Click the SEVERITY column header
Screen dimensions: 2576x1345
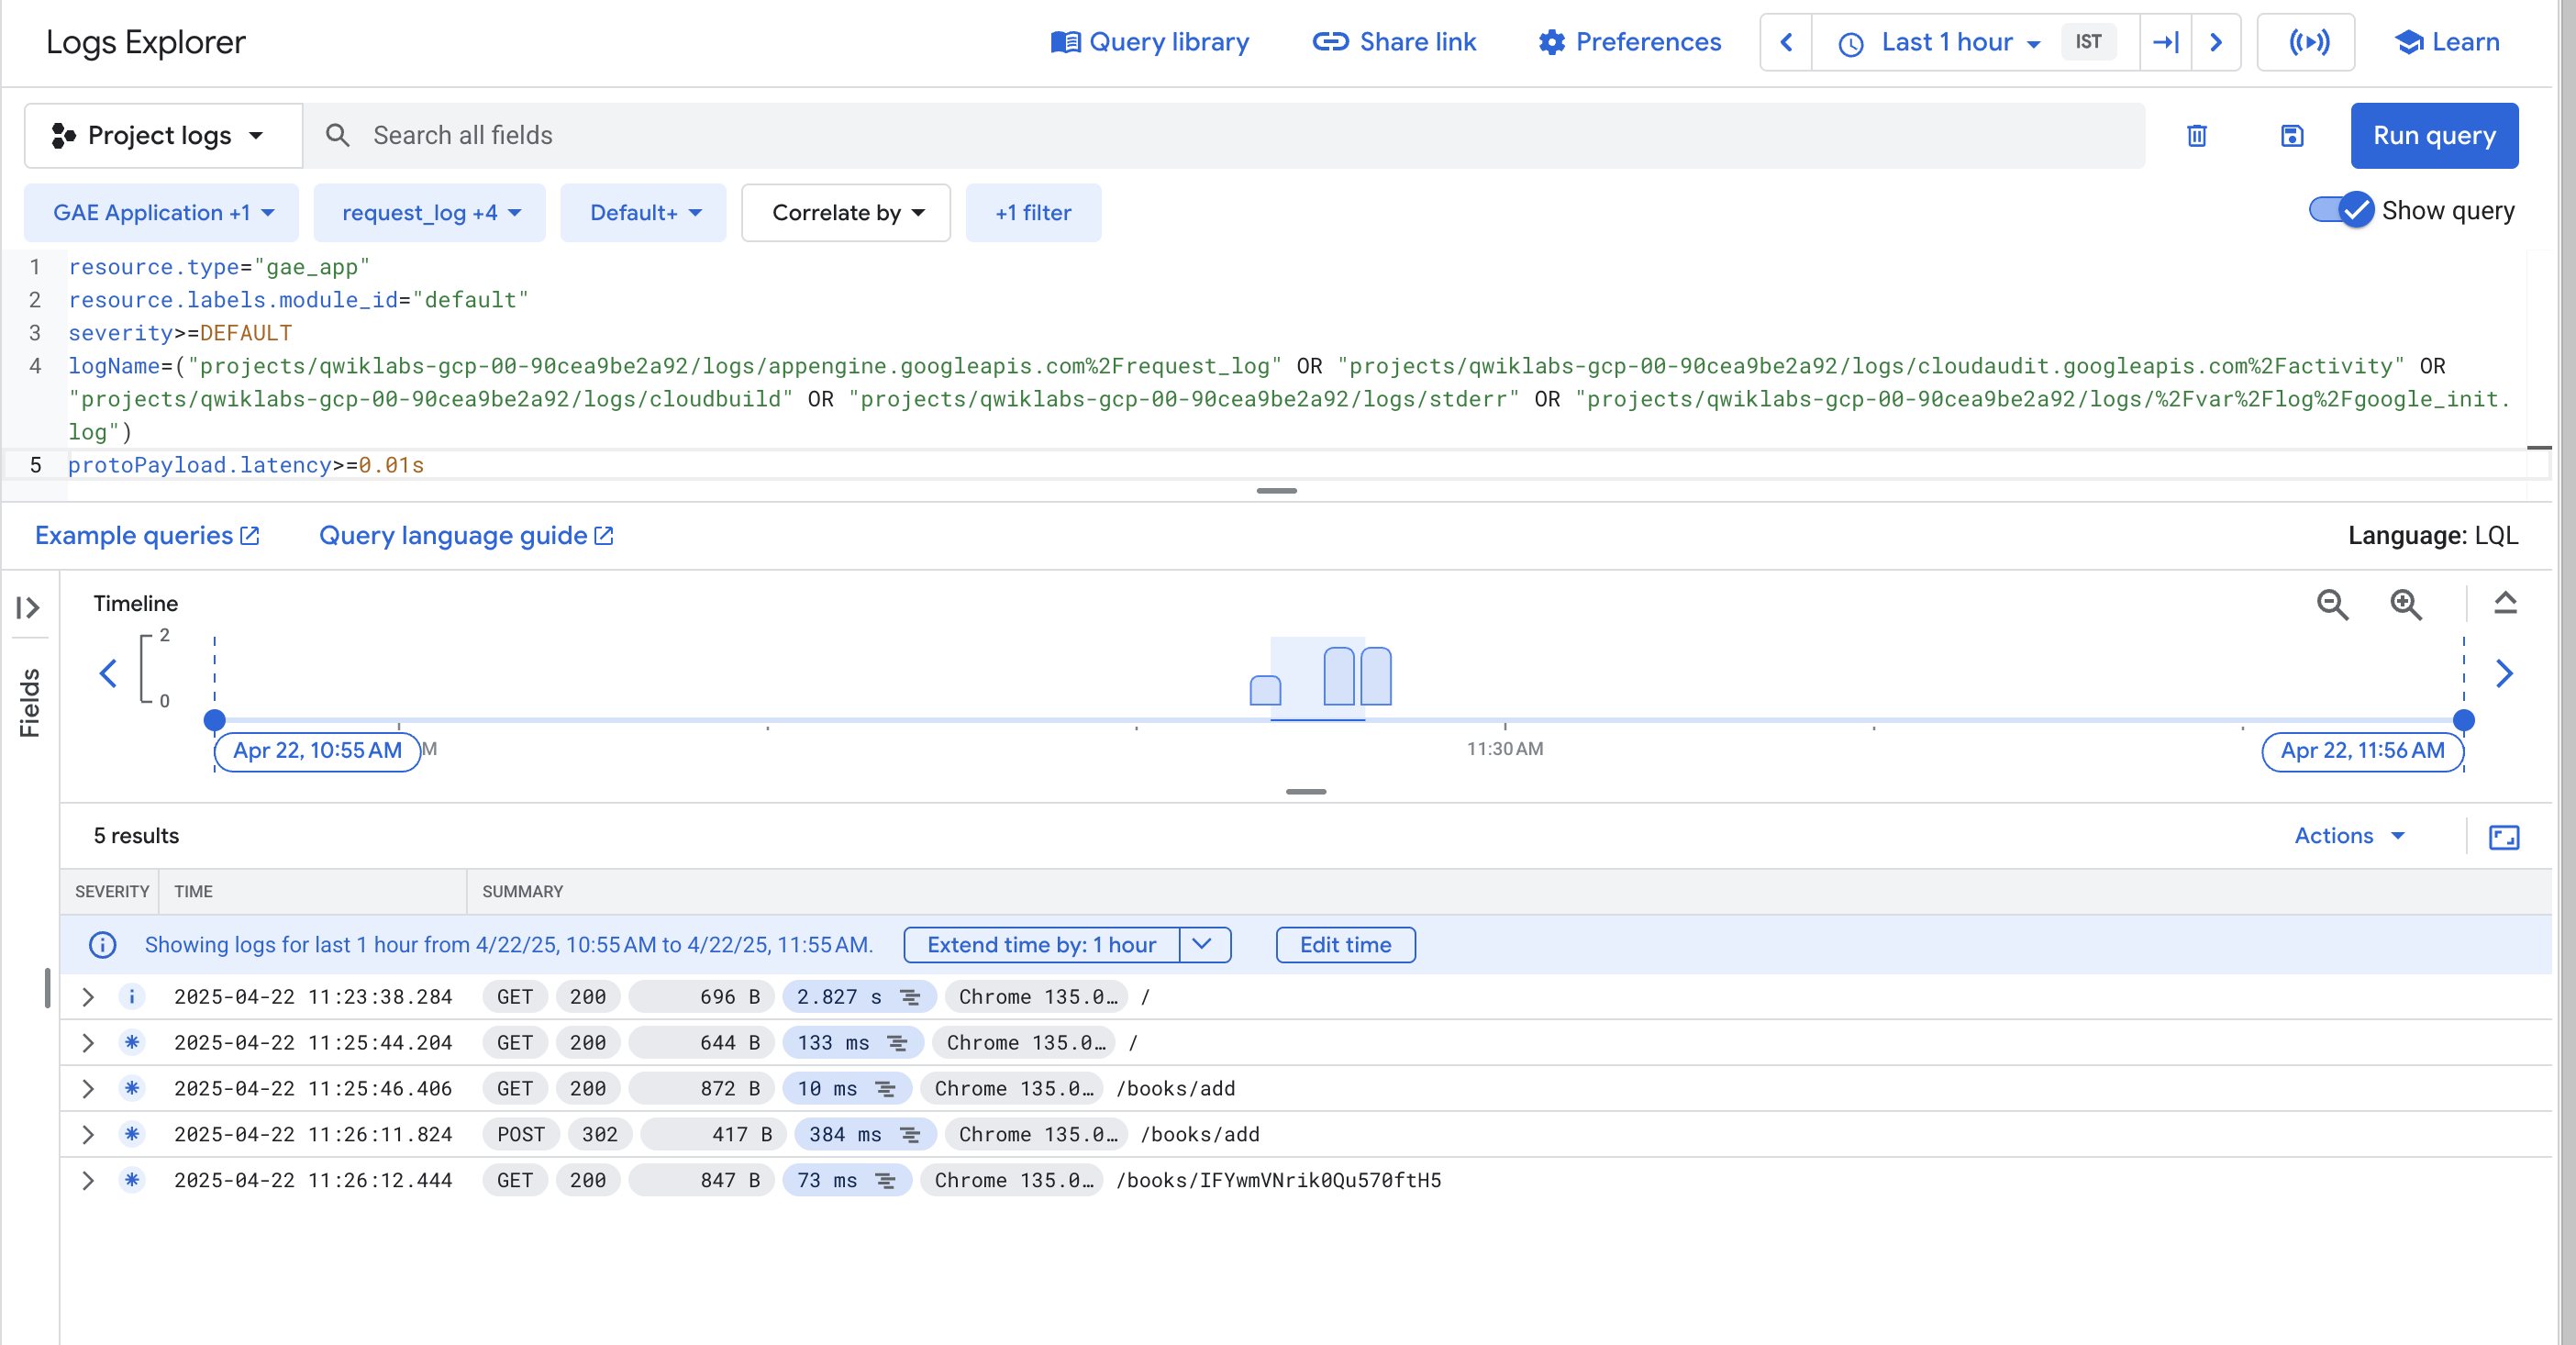[112, 891]
